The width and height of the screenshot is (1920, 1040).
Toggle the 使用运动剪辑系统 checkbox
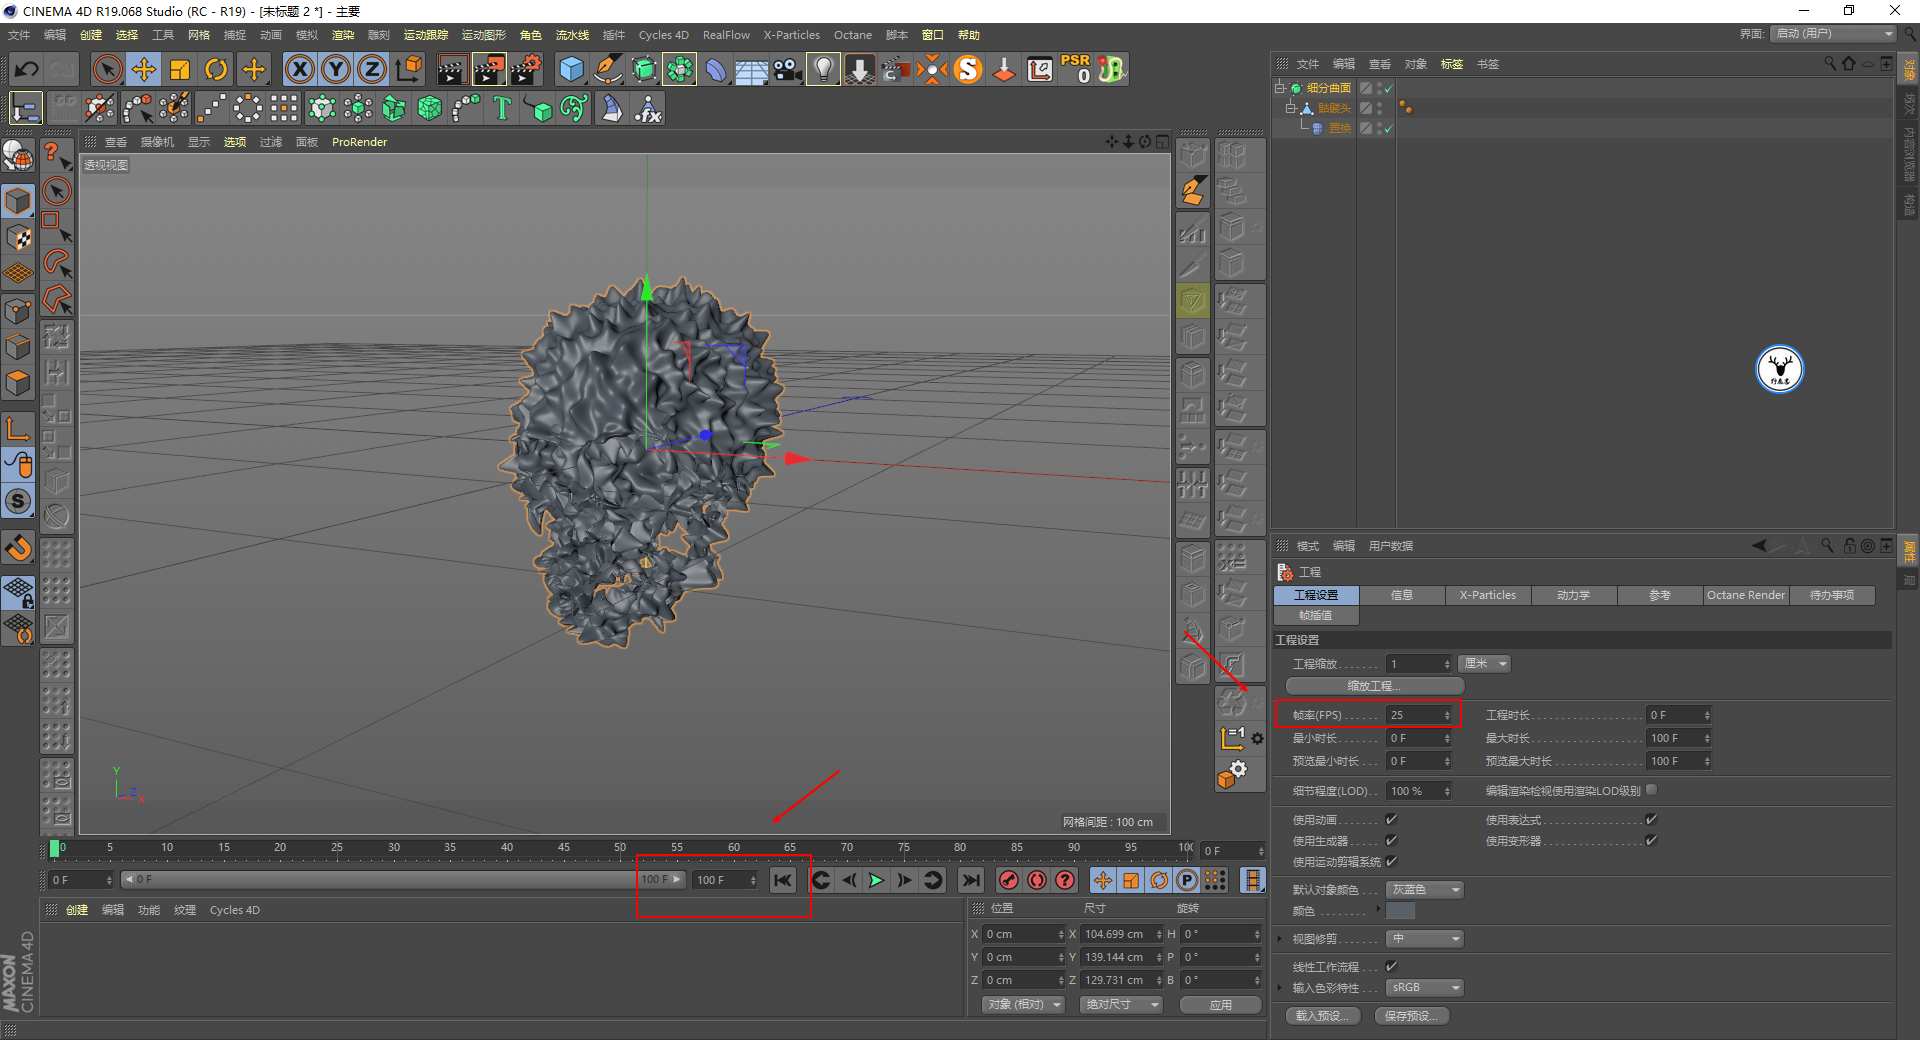tap(1391, 861)
